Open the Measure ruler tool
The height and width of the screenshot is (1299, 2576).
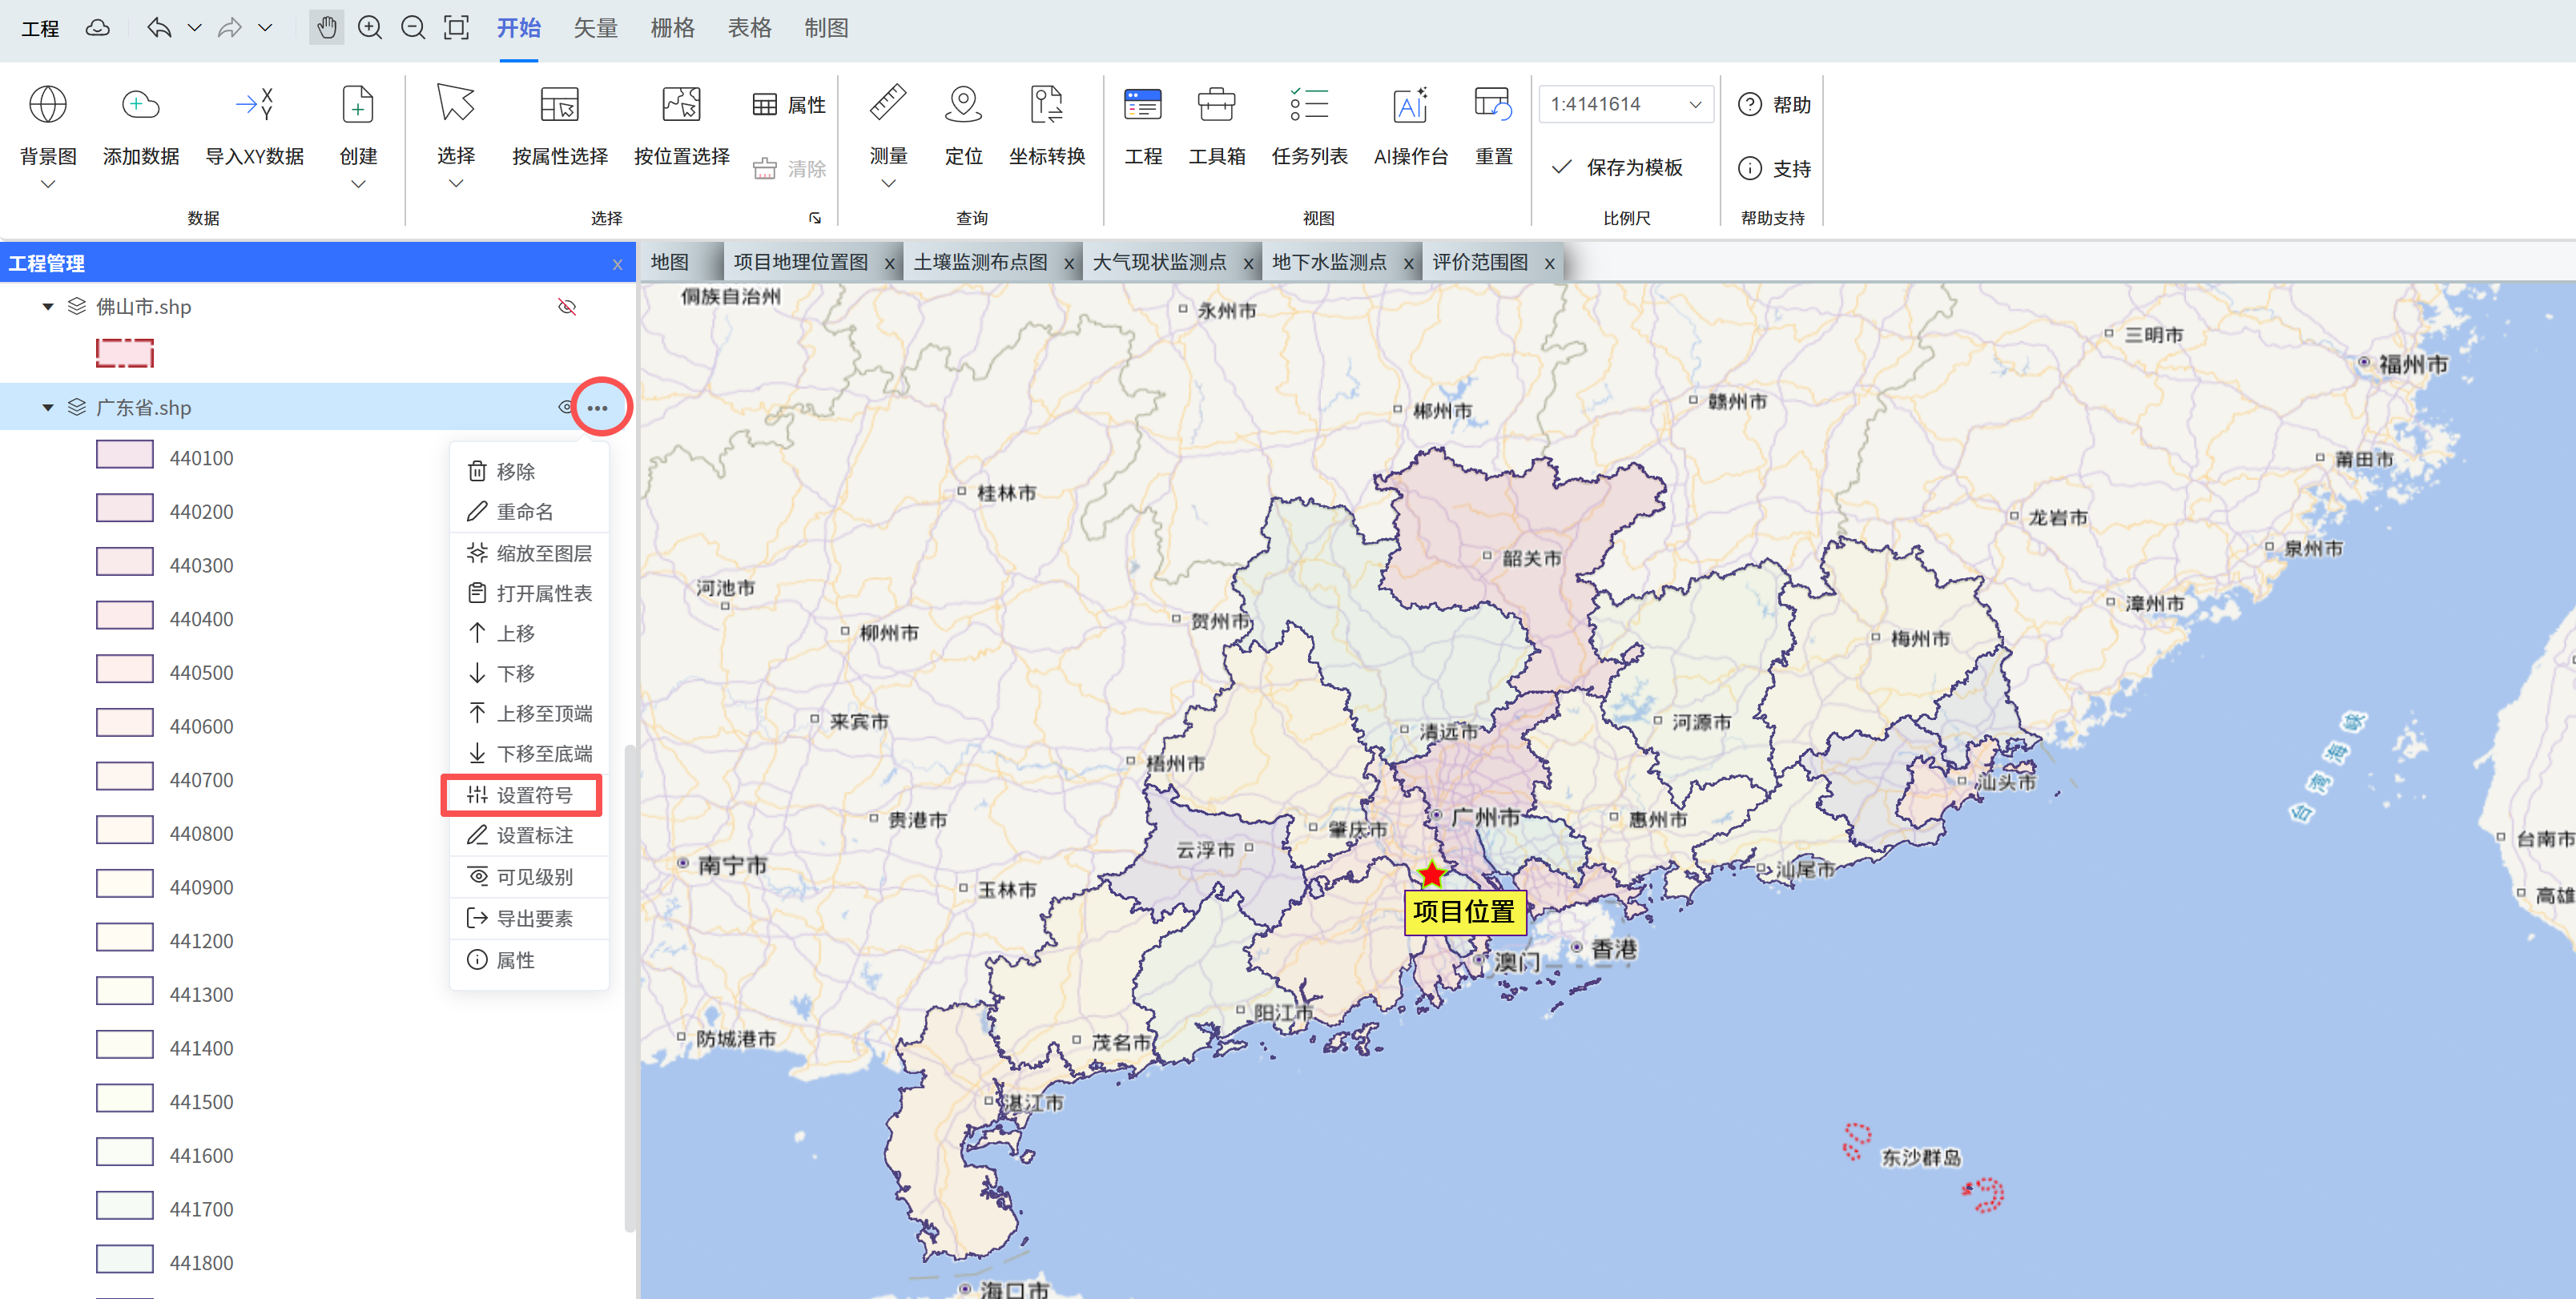pyautogui.click(x=887, y=105)
